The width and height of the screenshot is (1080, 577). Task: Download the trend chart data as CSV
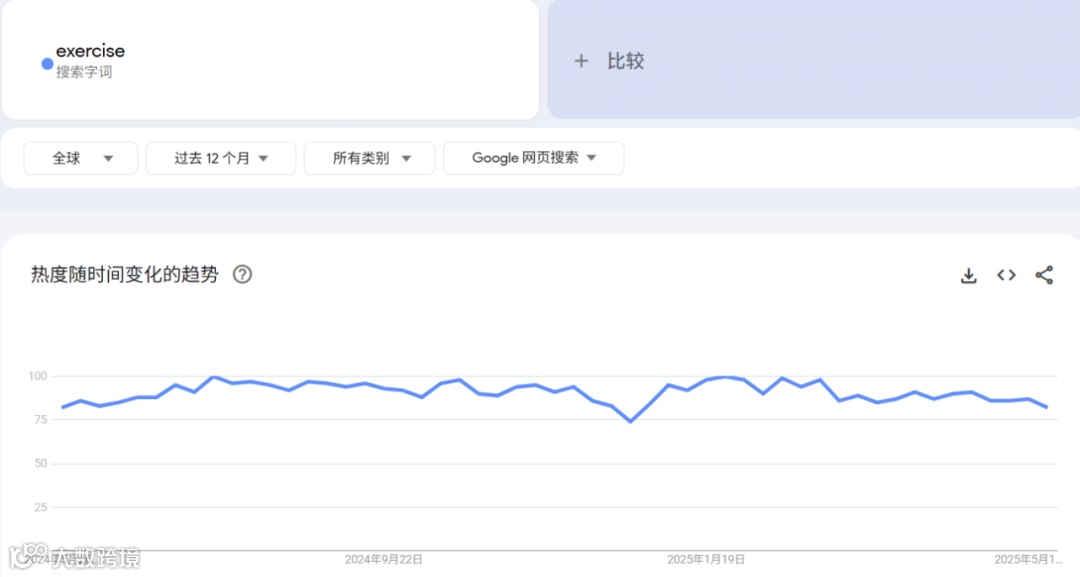(x=968, y=275)
